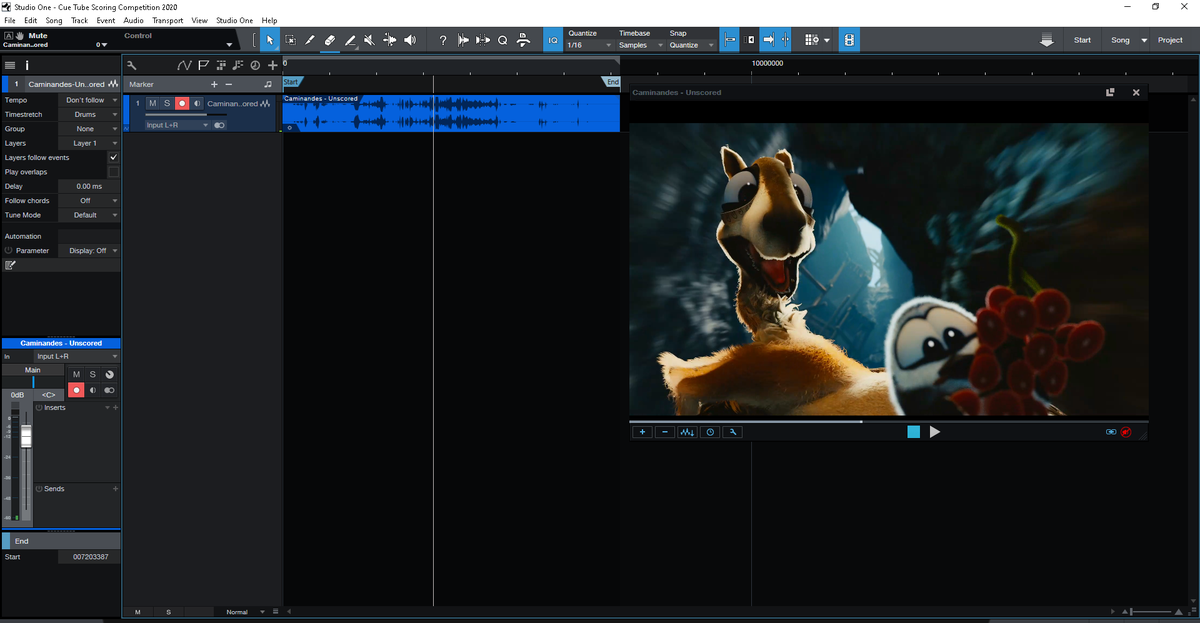The image size is (1200, 623).
Task: Stop the video in the player
Action: [x=913, y=432]
